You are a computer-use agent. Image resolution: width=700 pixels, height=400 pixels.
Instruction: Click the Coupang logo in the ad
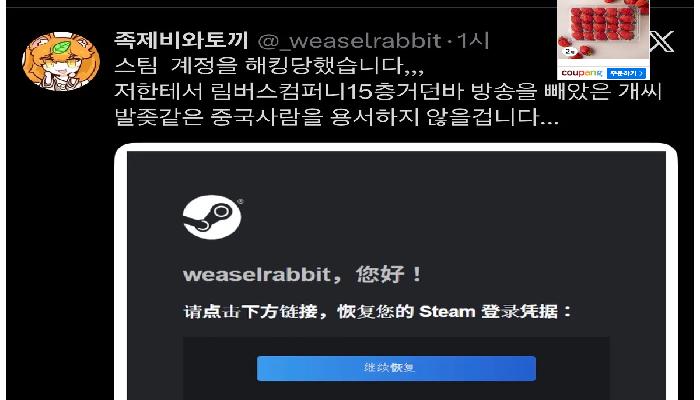[581, 73]
